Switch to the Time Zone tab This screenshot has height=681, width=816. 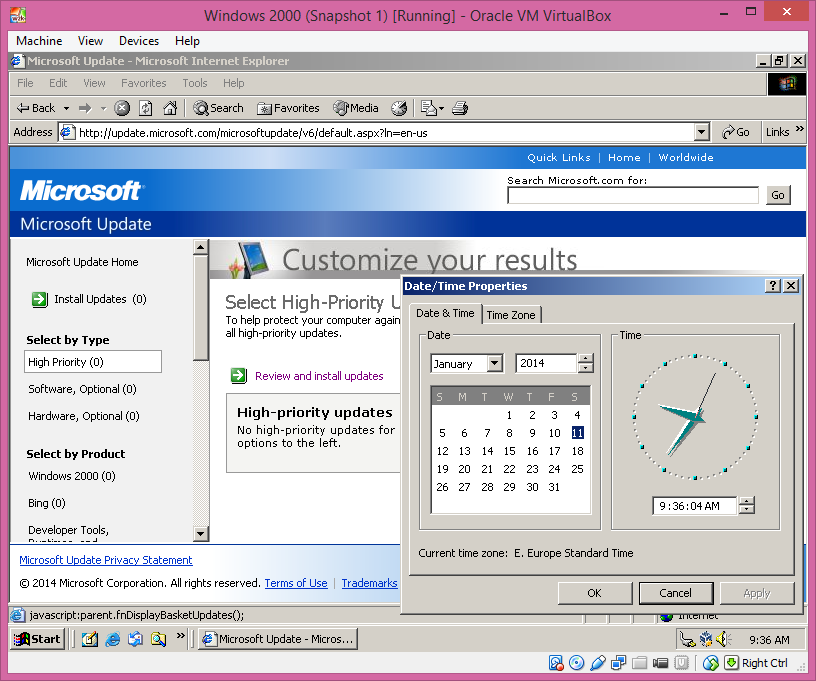point(511,315)
